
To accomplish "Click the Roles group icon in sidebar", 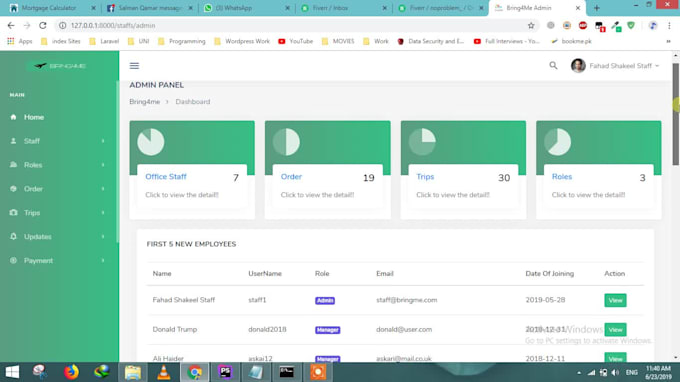I will coord(13,165).
